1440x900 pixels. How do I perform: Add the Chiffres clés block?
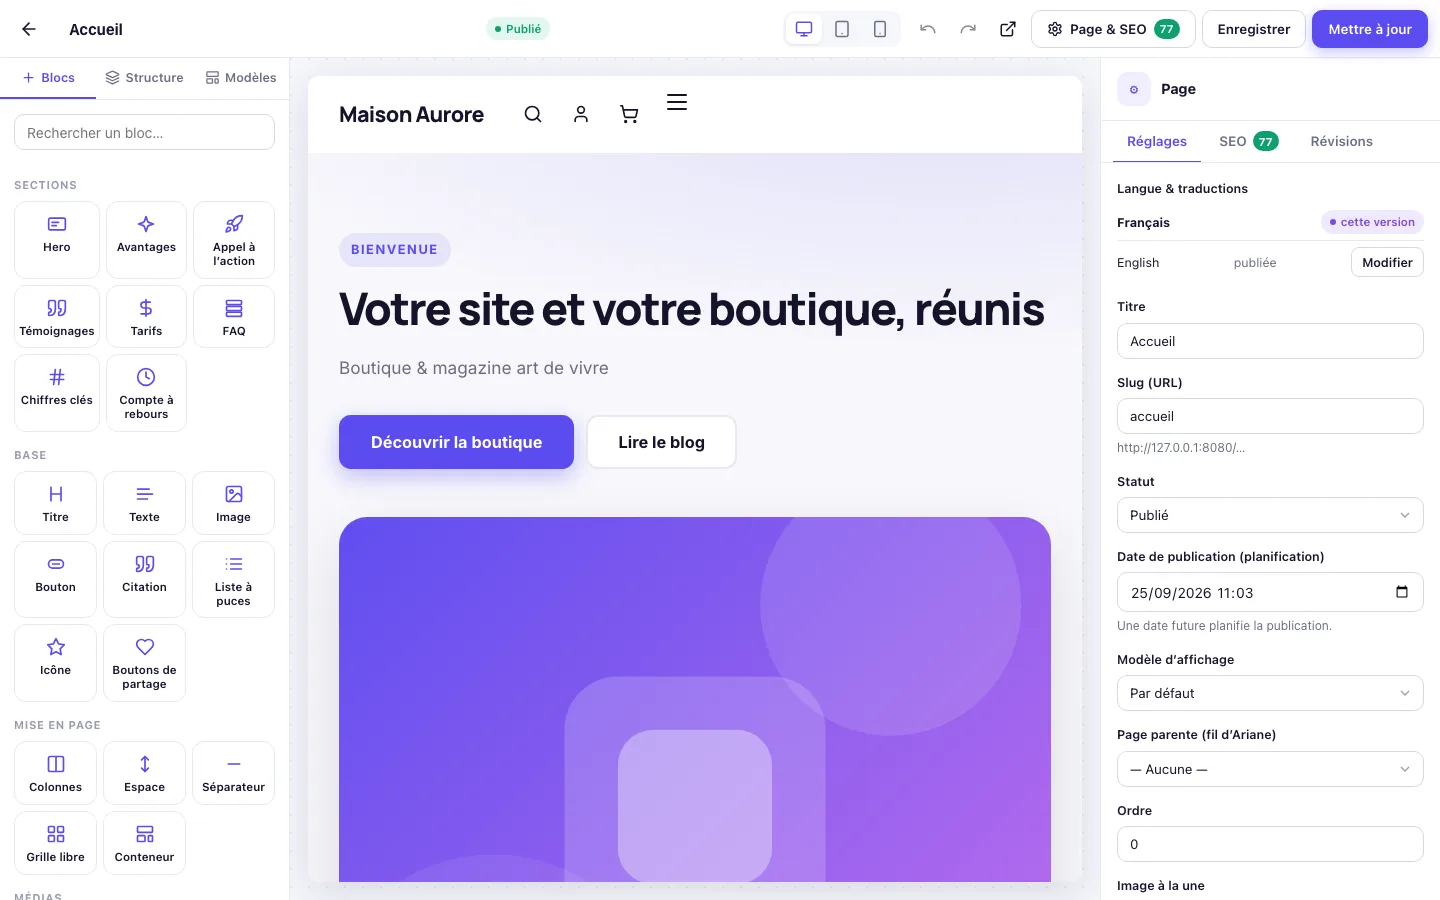pyautogui.click(x=57, y=393)
